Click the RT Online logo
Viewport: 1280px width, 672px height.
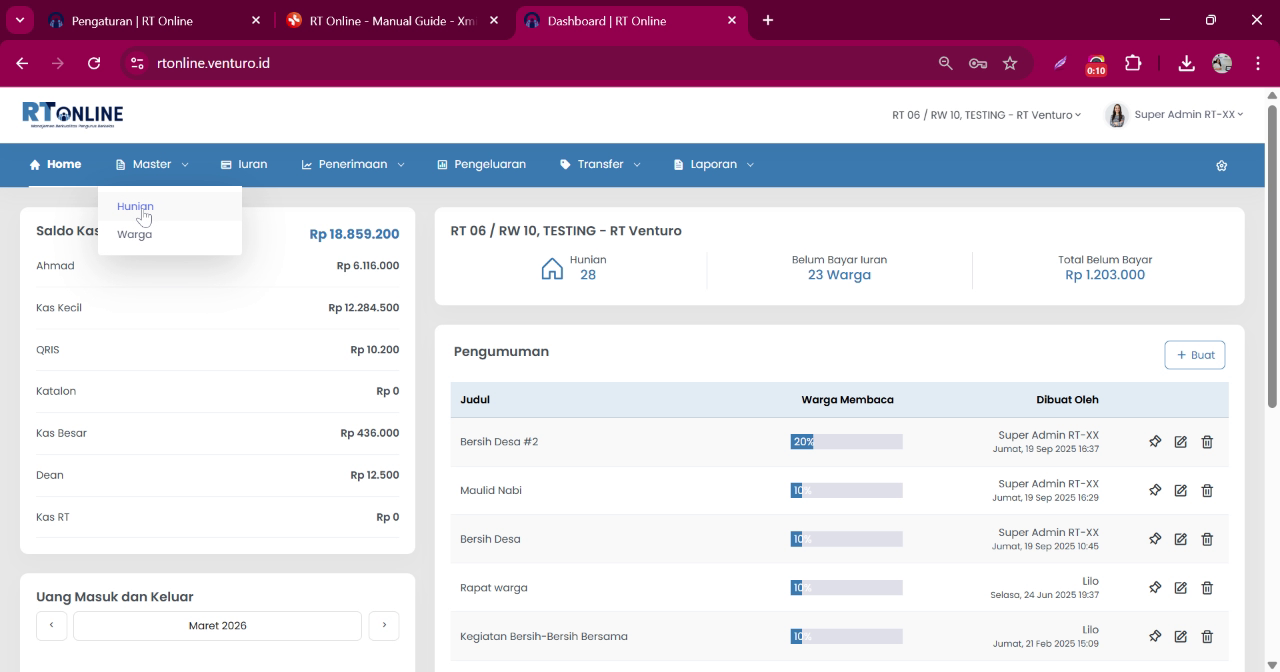[x=73, y=114]
